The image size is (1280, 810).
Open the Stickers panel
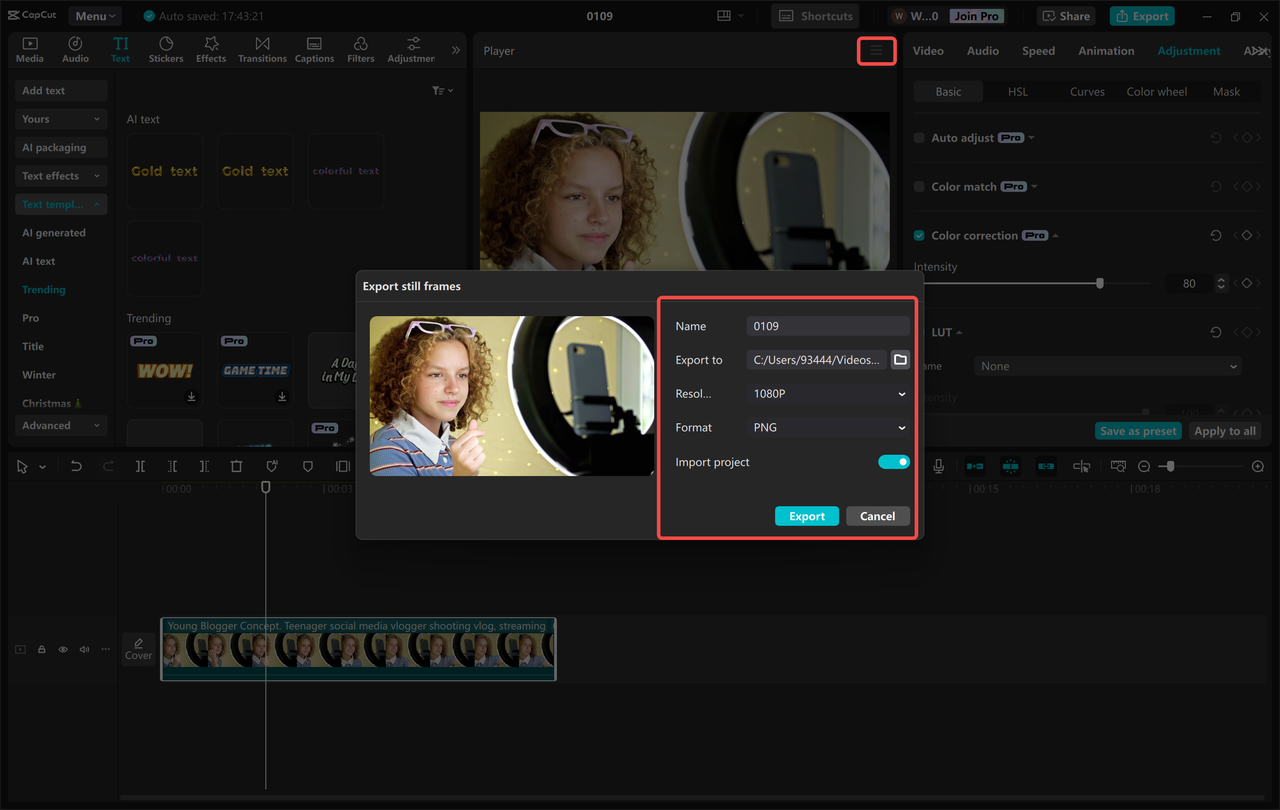point(165,47)
